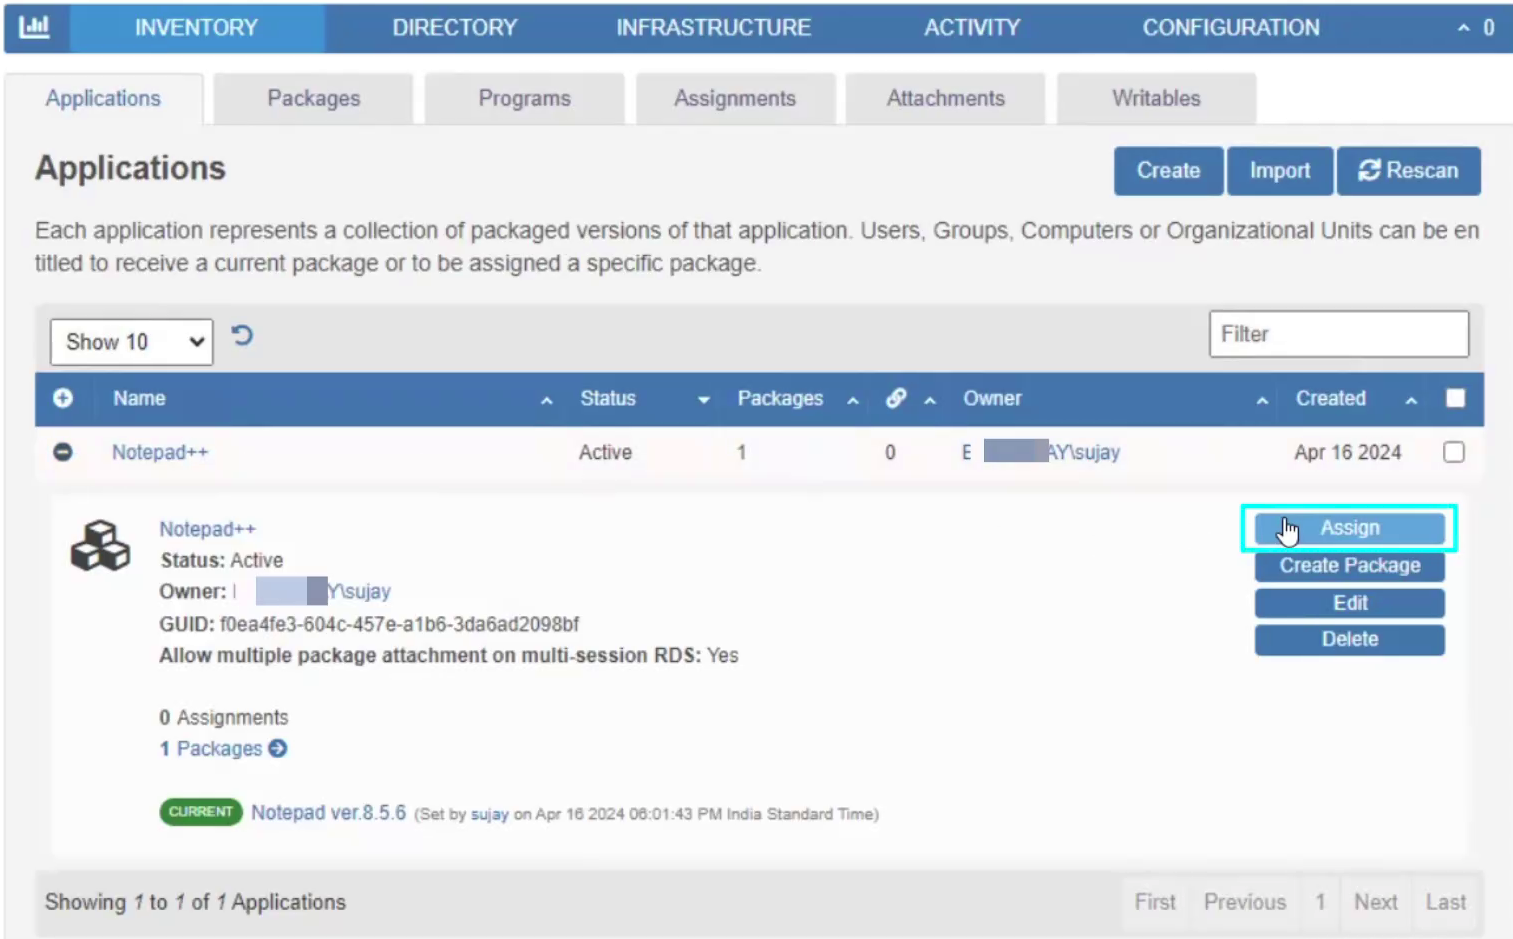Click the Status column sort chevron

(x=703, y=399)
